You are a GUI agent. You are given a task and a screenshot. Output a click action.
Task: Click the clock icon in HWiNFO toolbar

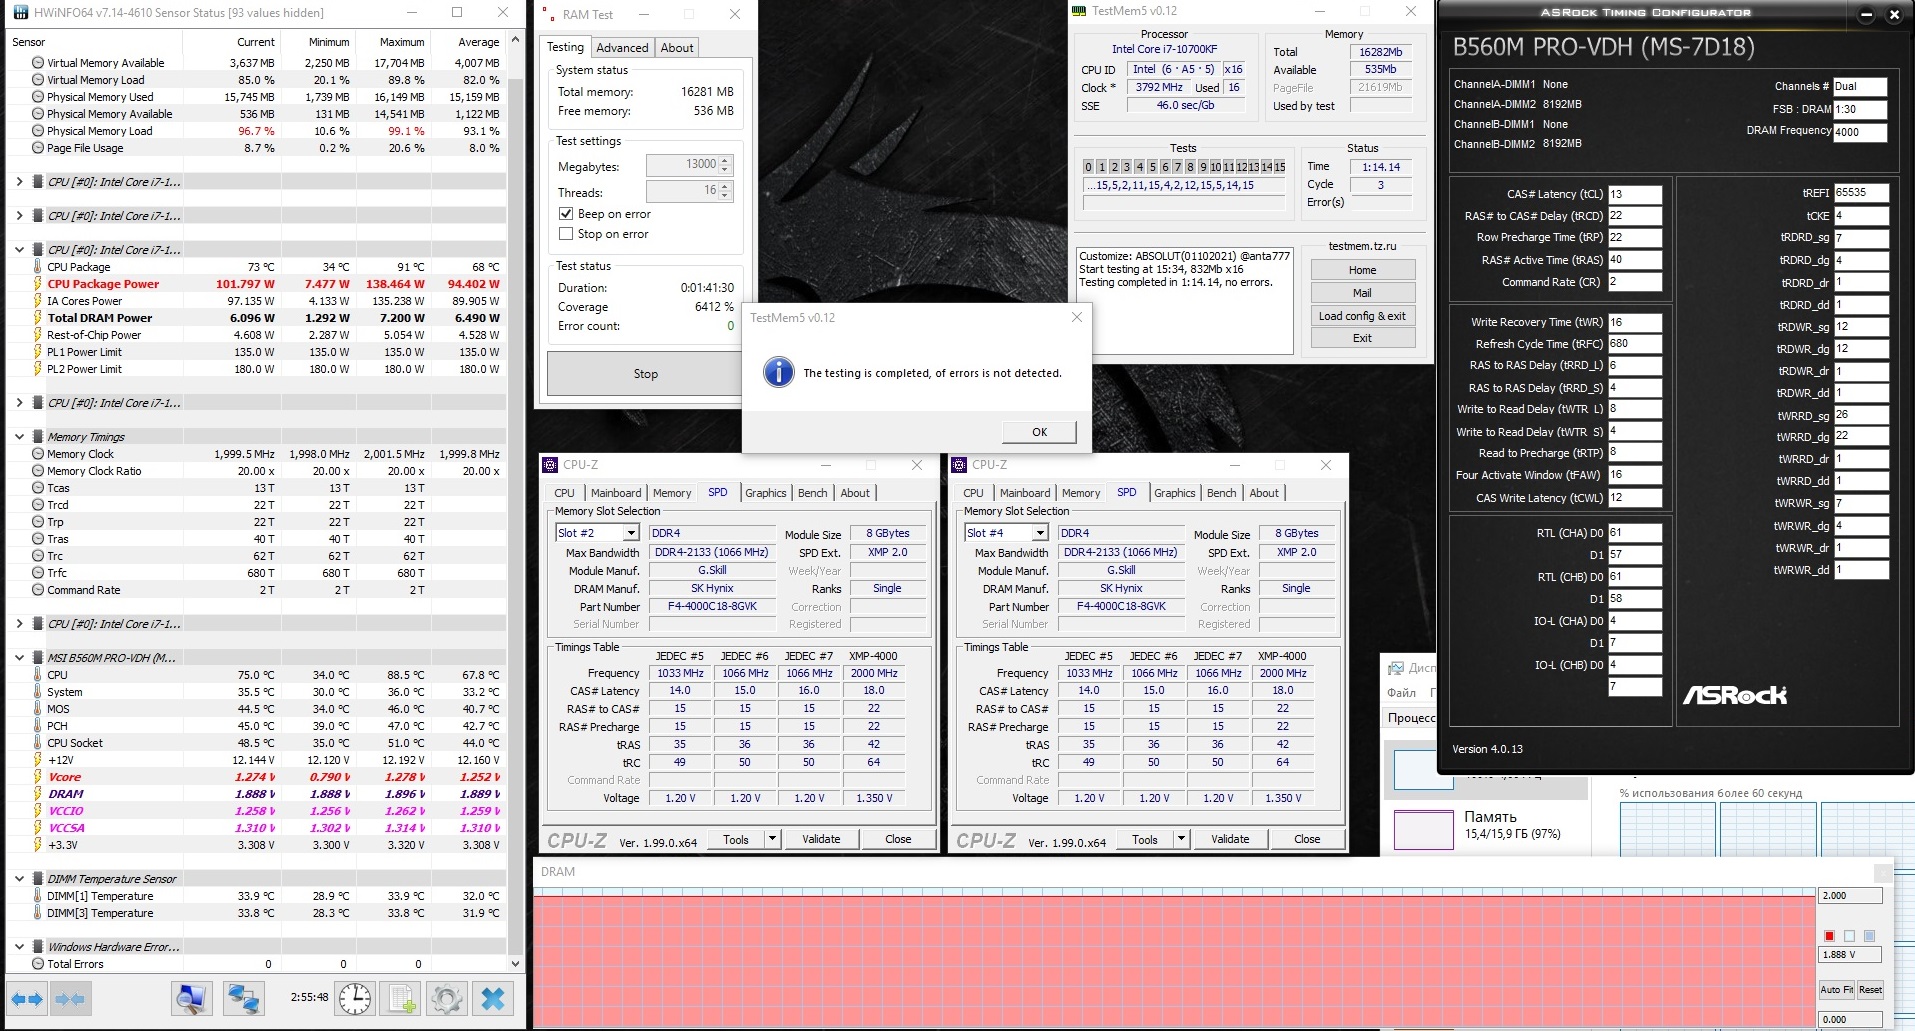click(x=355, y=998)
